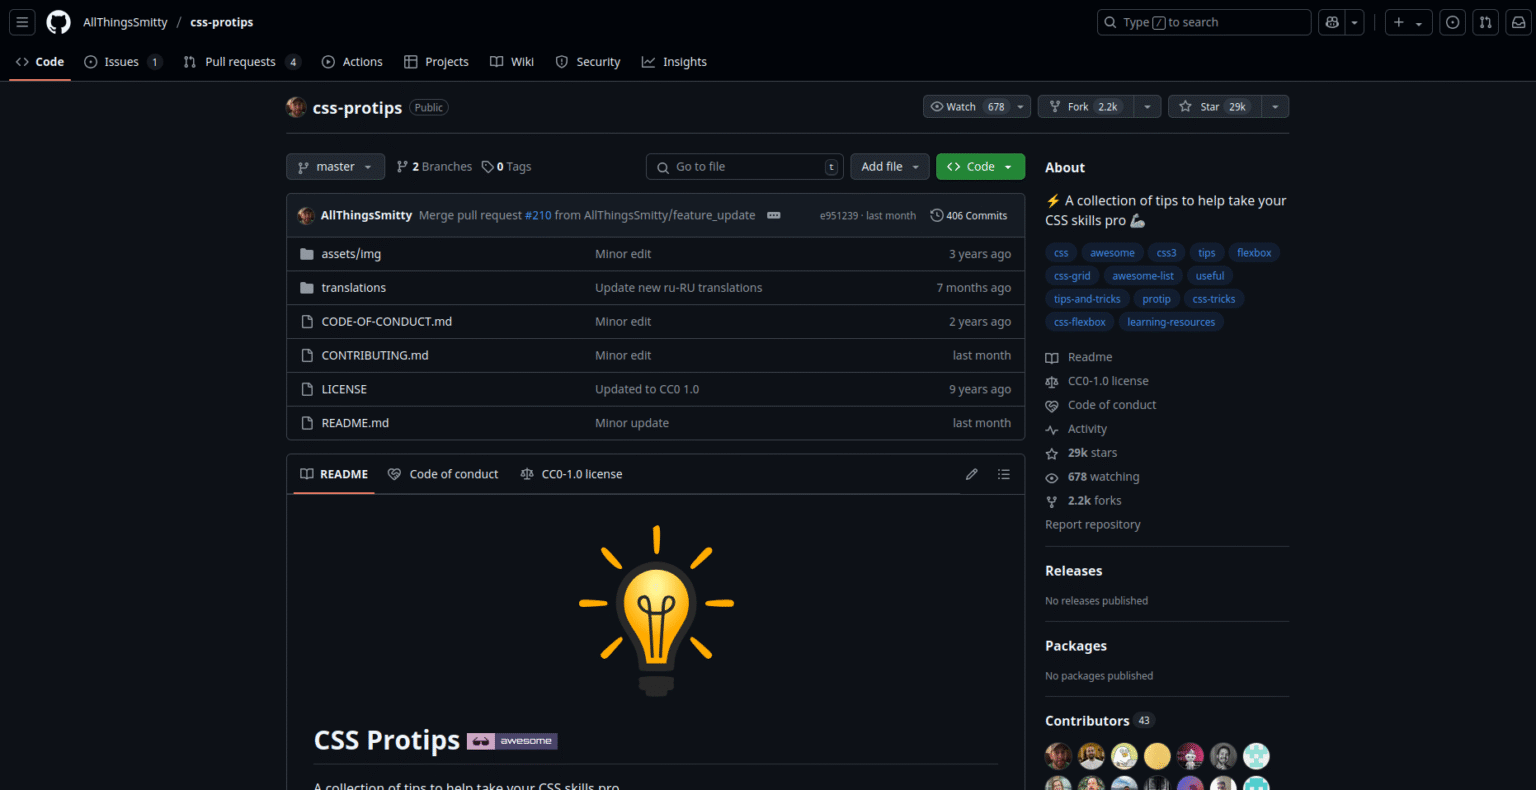
Task: Open GitHub Copilot chat in the header
Action: pyautogui.click(x=1333, y=21)
